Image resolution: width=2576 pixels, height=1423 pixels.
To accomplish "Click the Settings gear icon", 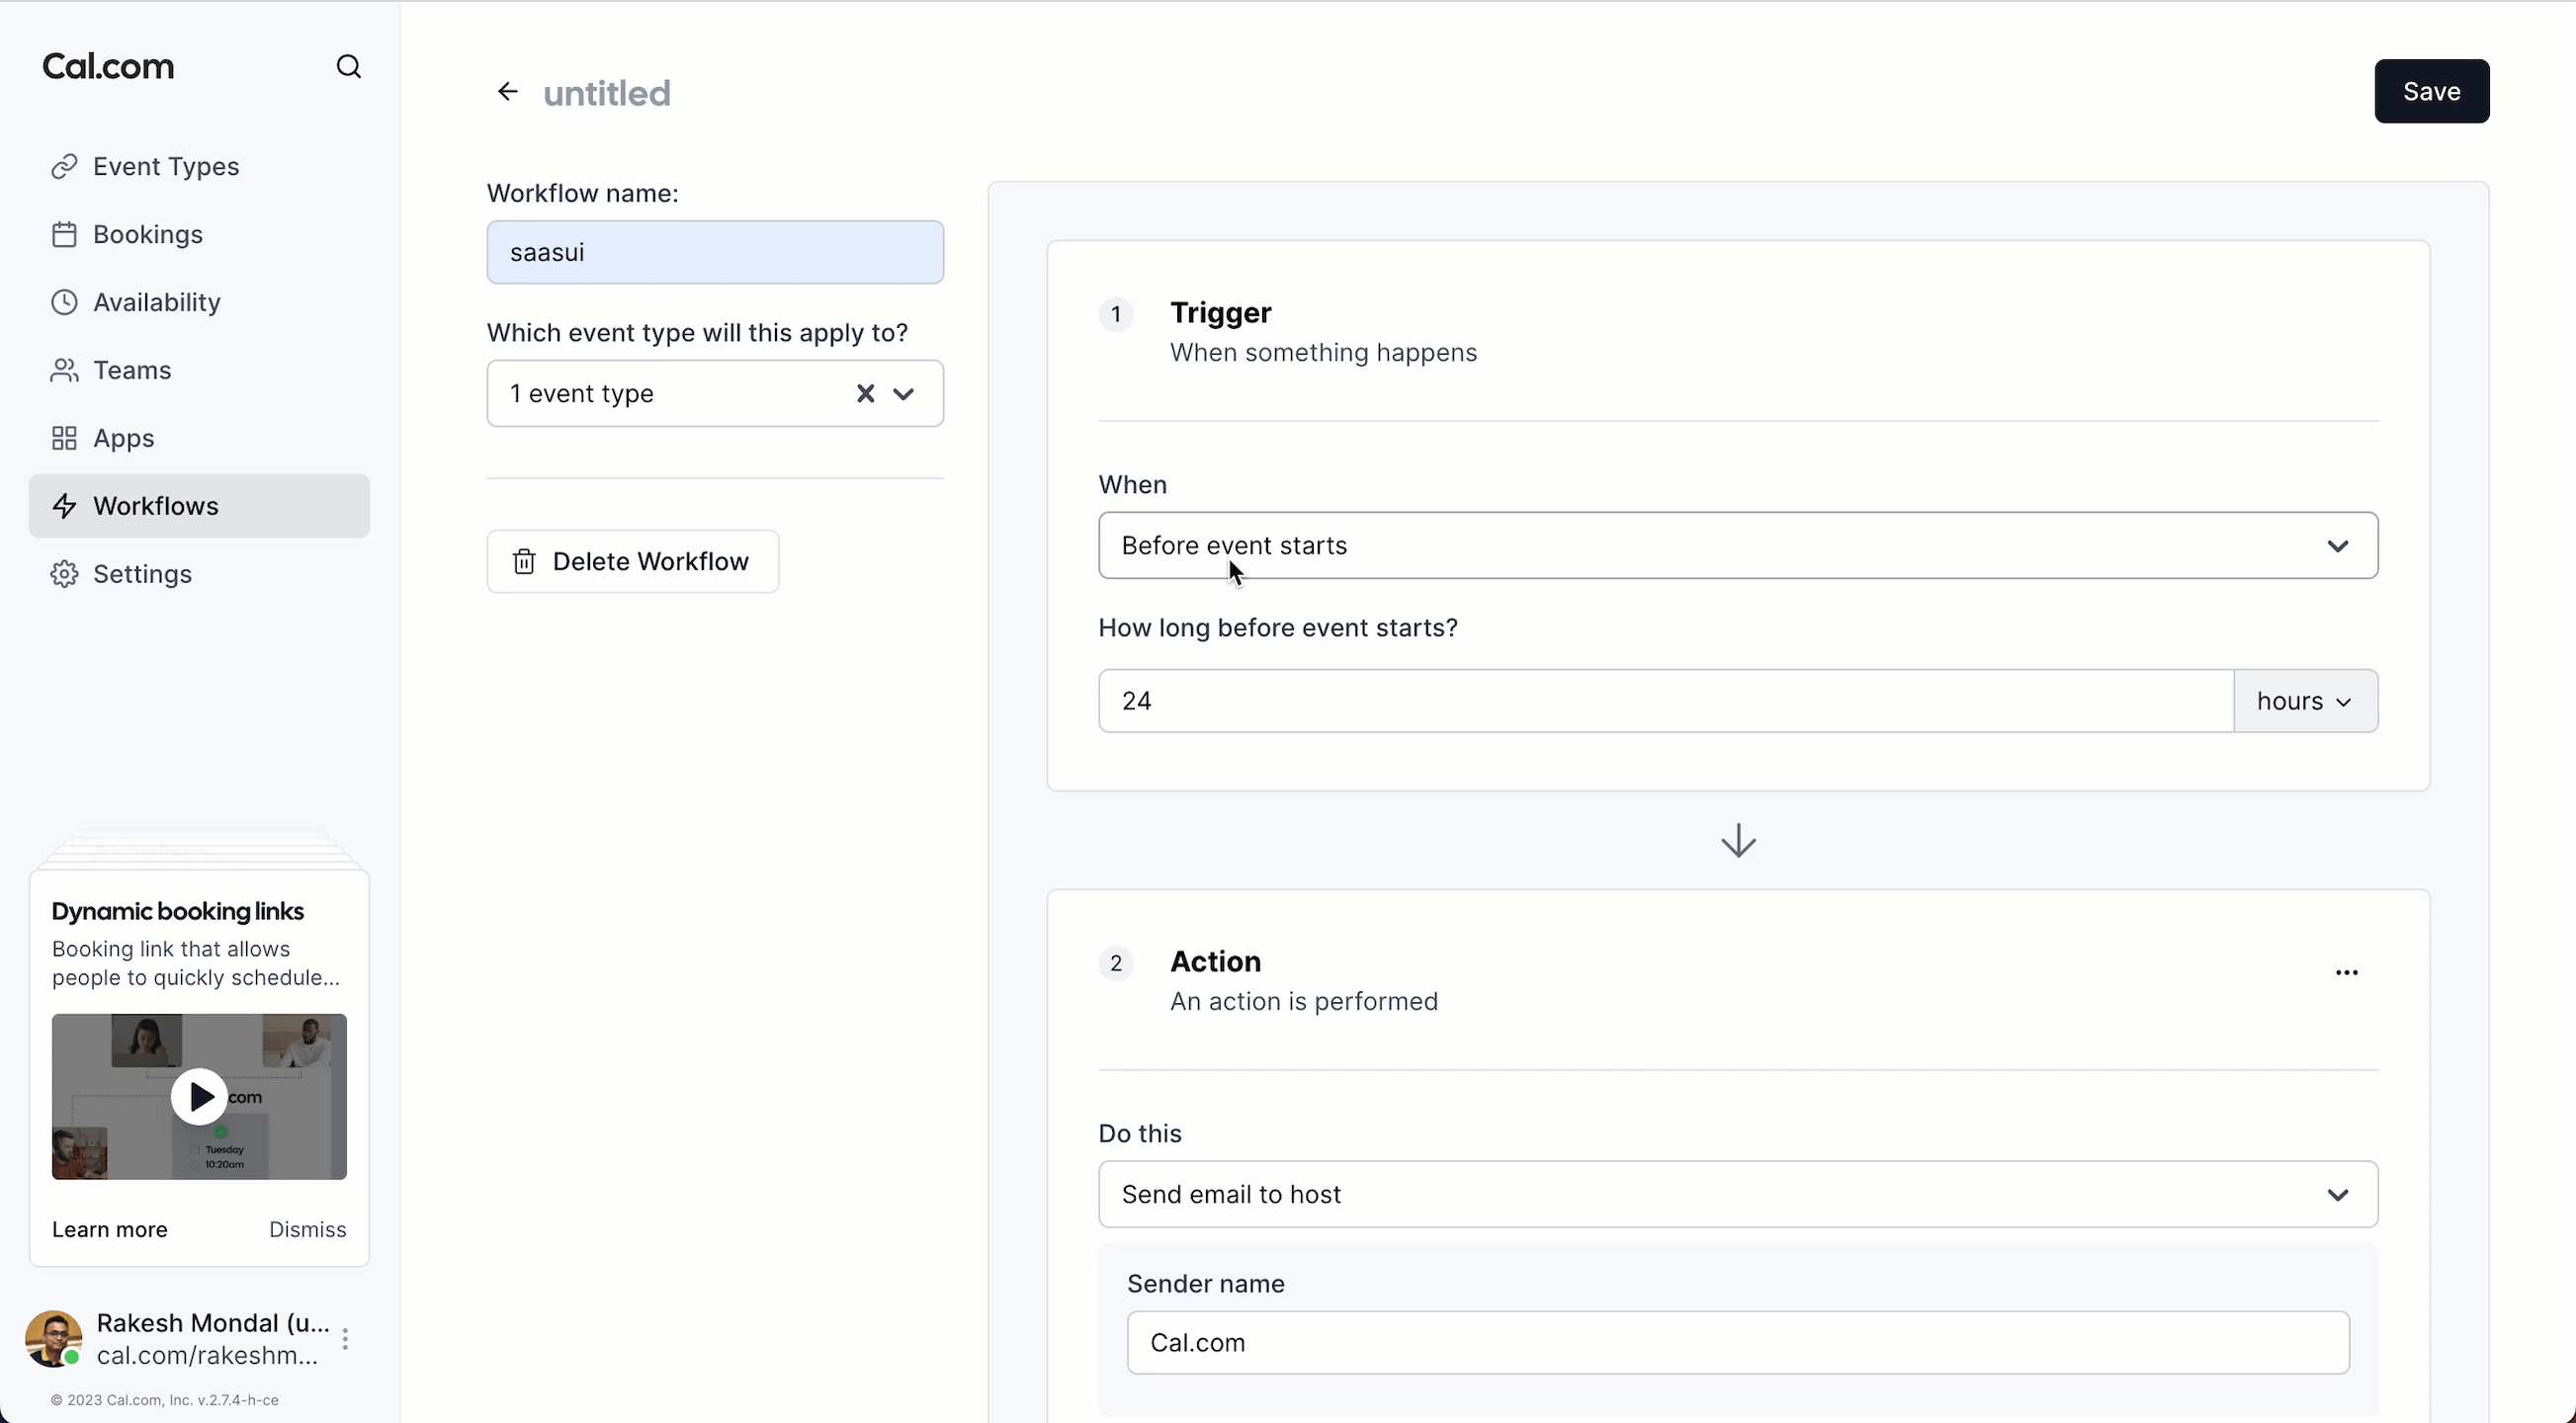I will [x=63, y=573].
